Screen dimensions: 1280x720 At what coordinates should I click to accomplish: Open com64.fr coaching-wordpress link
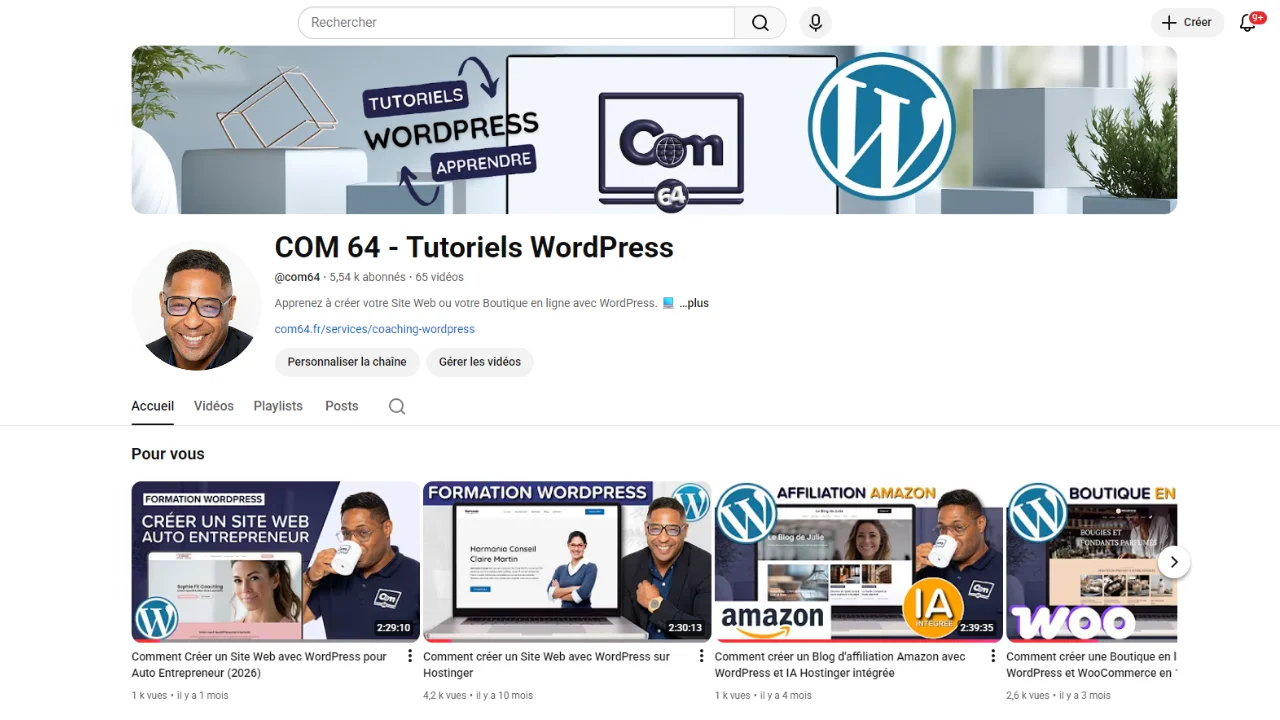[374, 329]
